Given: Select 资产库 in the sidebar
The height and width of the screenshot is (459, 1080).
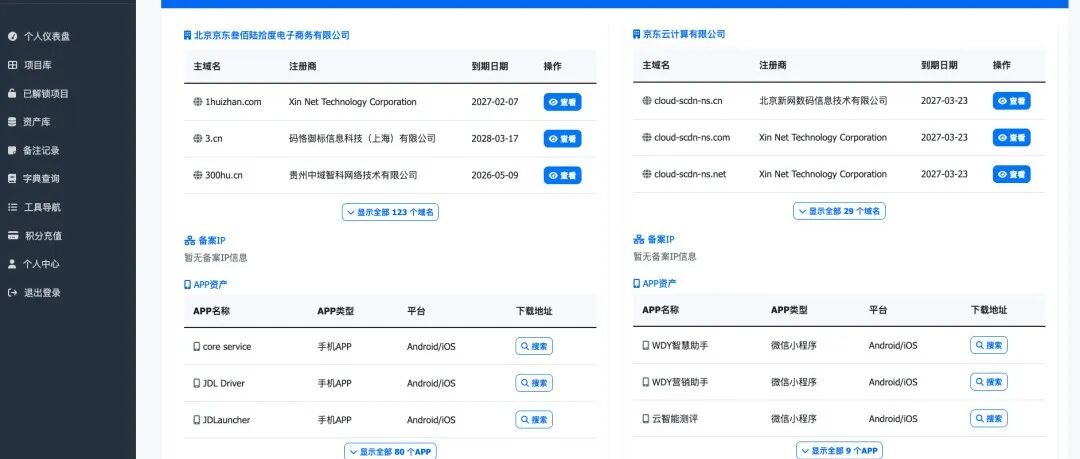Looking at the screenshot, I should tap(30, 122).
